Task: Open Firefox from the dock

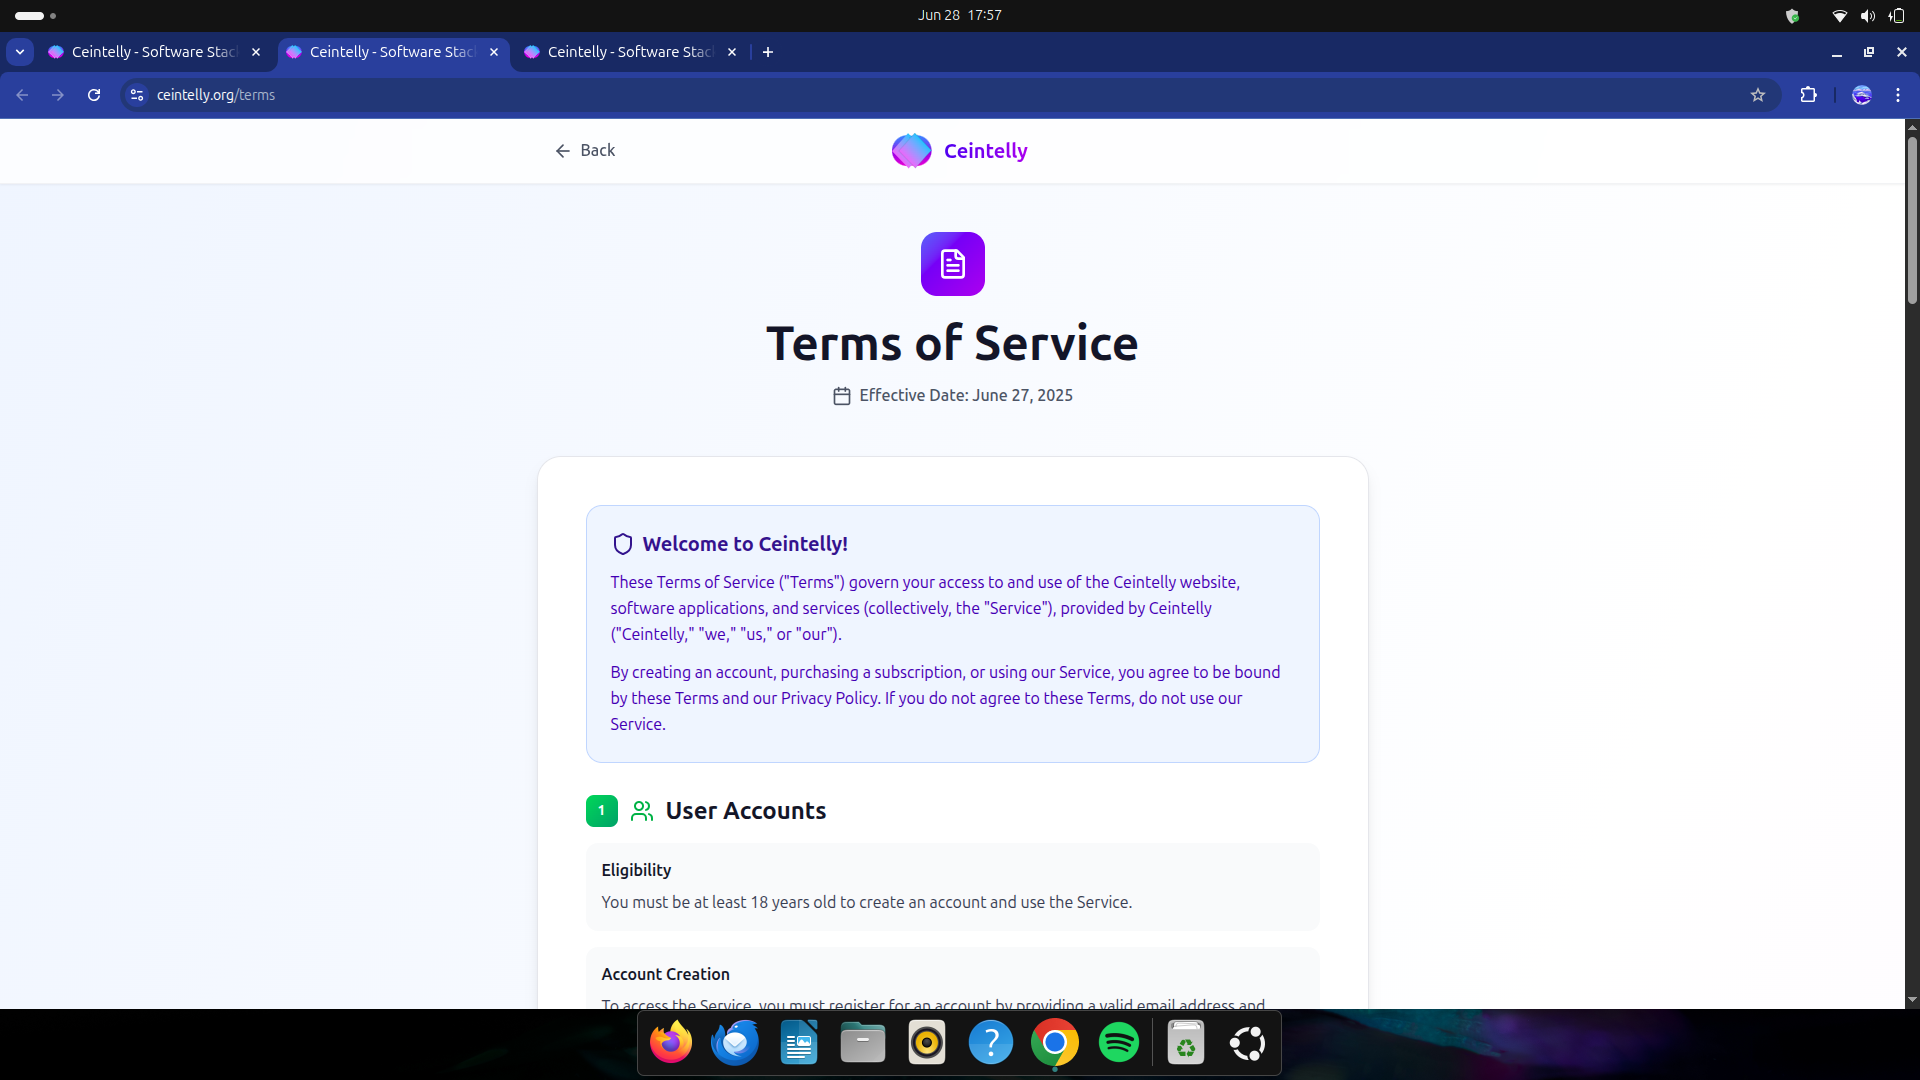Action: (x=671, y=1043)
